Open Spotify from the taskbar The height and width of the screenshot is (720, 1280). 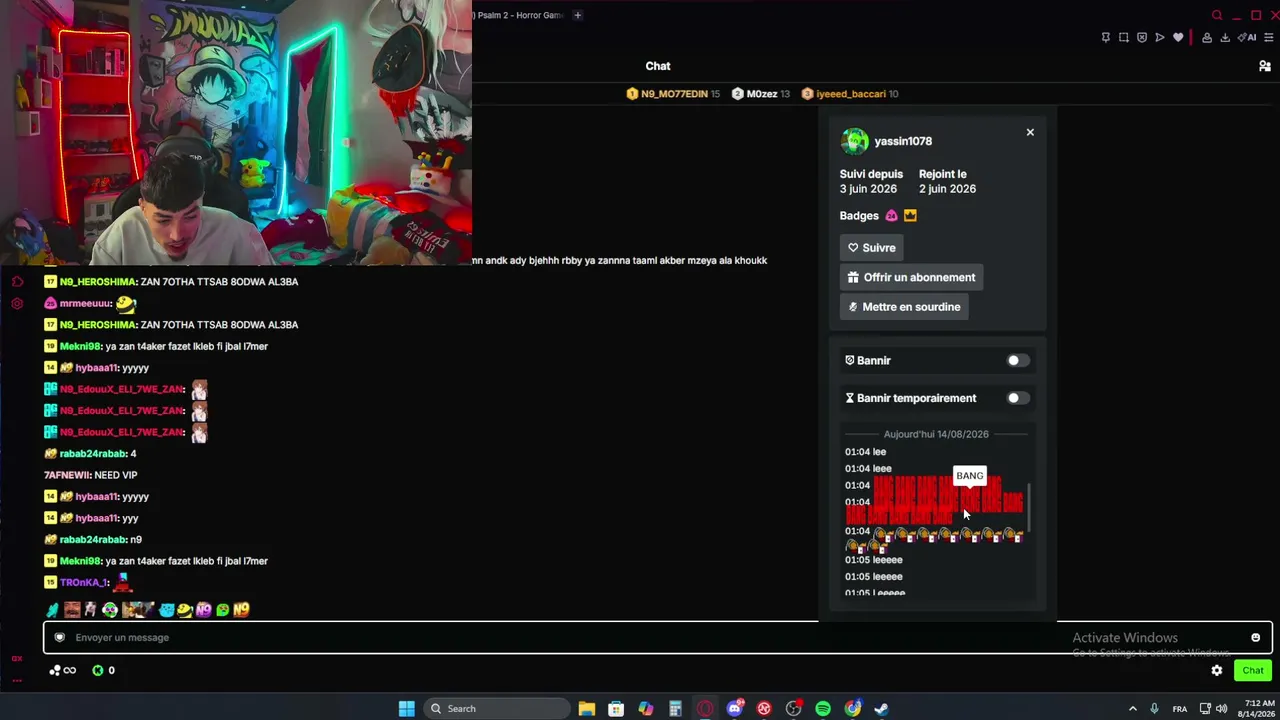(823, 709)
